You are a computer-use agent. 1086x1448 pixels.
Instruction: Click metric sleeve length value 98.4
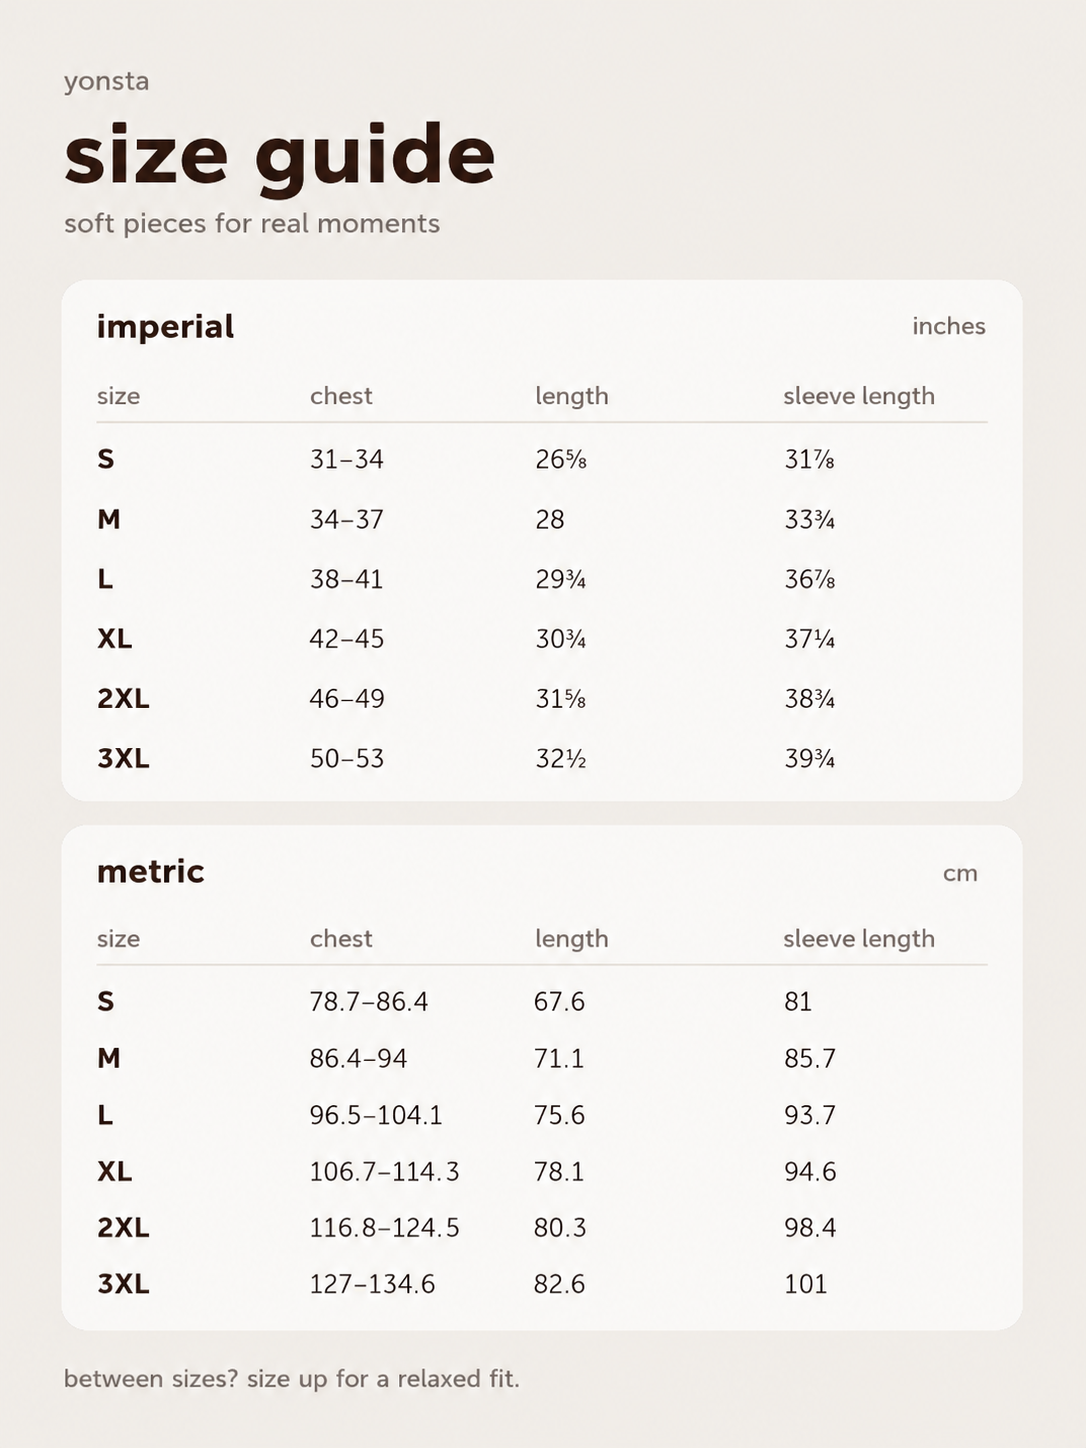tap(810, 1227)
